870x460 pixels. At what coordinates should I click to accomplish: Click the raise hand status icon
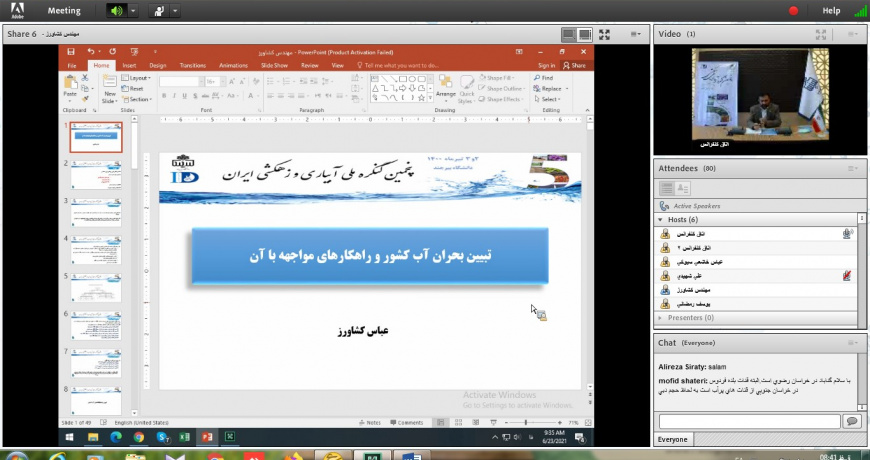(158, 11)
